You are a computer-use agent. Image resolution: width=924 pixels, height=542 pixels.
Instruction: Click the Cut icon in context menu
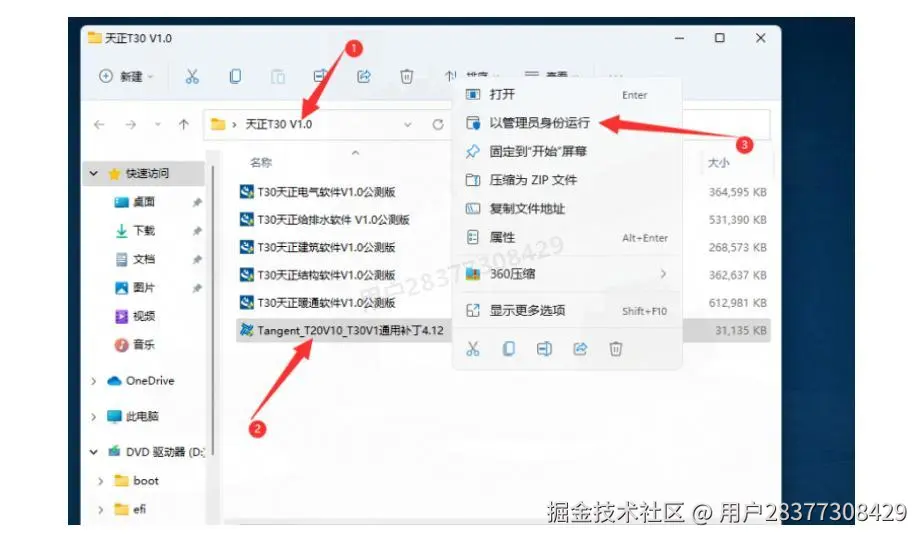473,349
